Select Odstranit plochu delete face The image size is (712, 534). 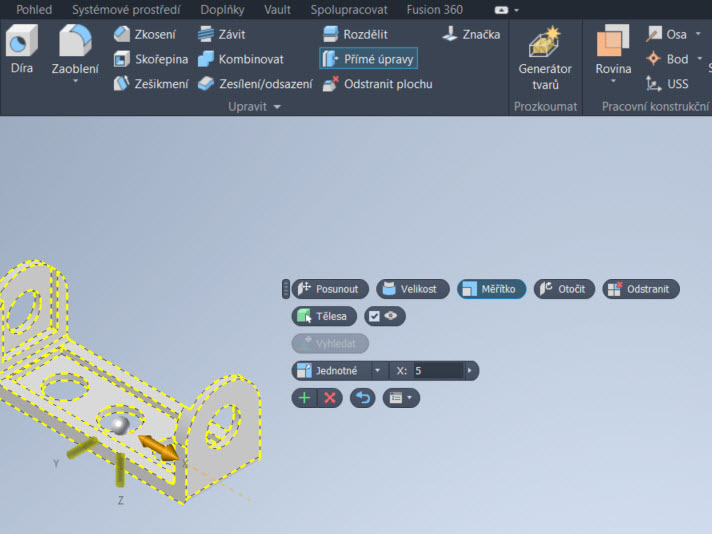(377, 84)
